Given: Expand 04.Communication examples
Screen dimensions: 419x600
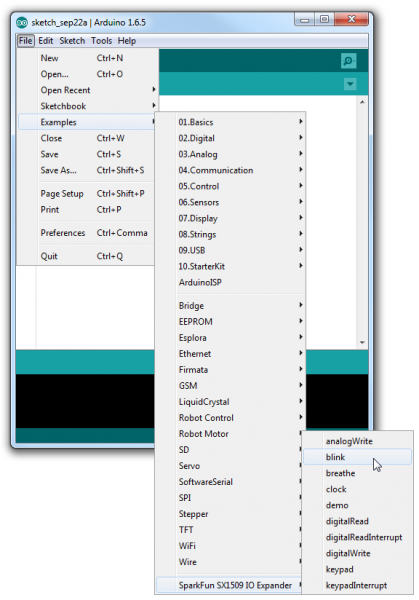Looking at the screenshot, I should coord(230,171).
